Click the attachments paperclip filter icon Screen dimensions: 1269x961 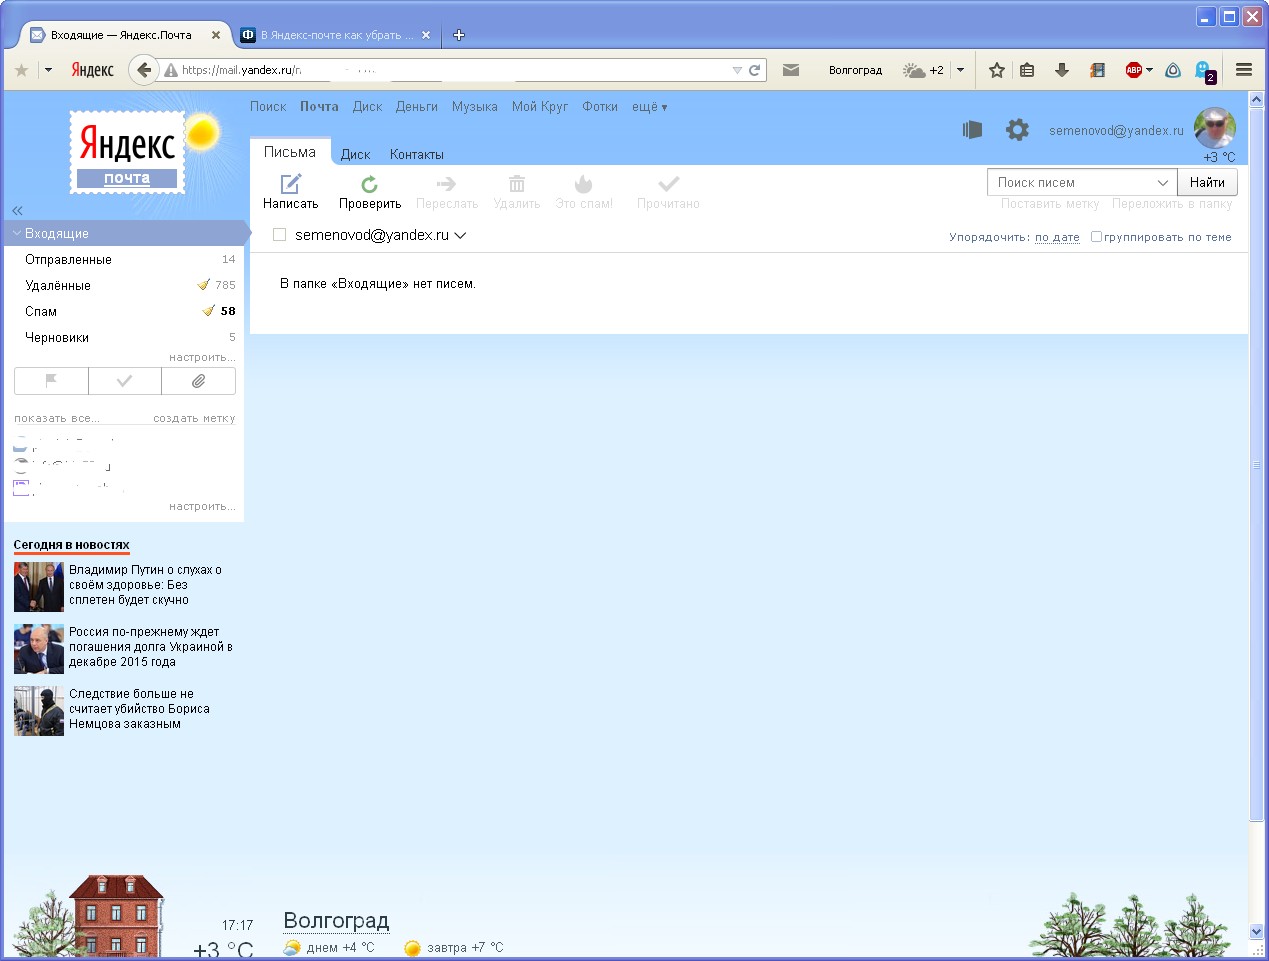click(198, 381)
